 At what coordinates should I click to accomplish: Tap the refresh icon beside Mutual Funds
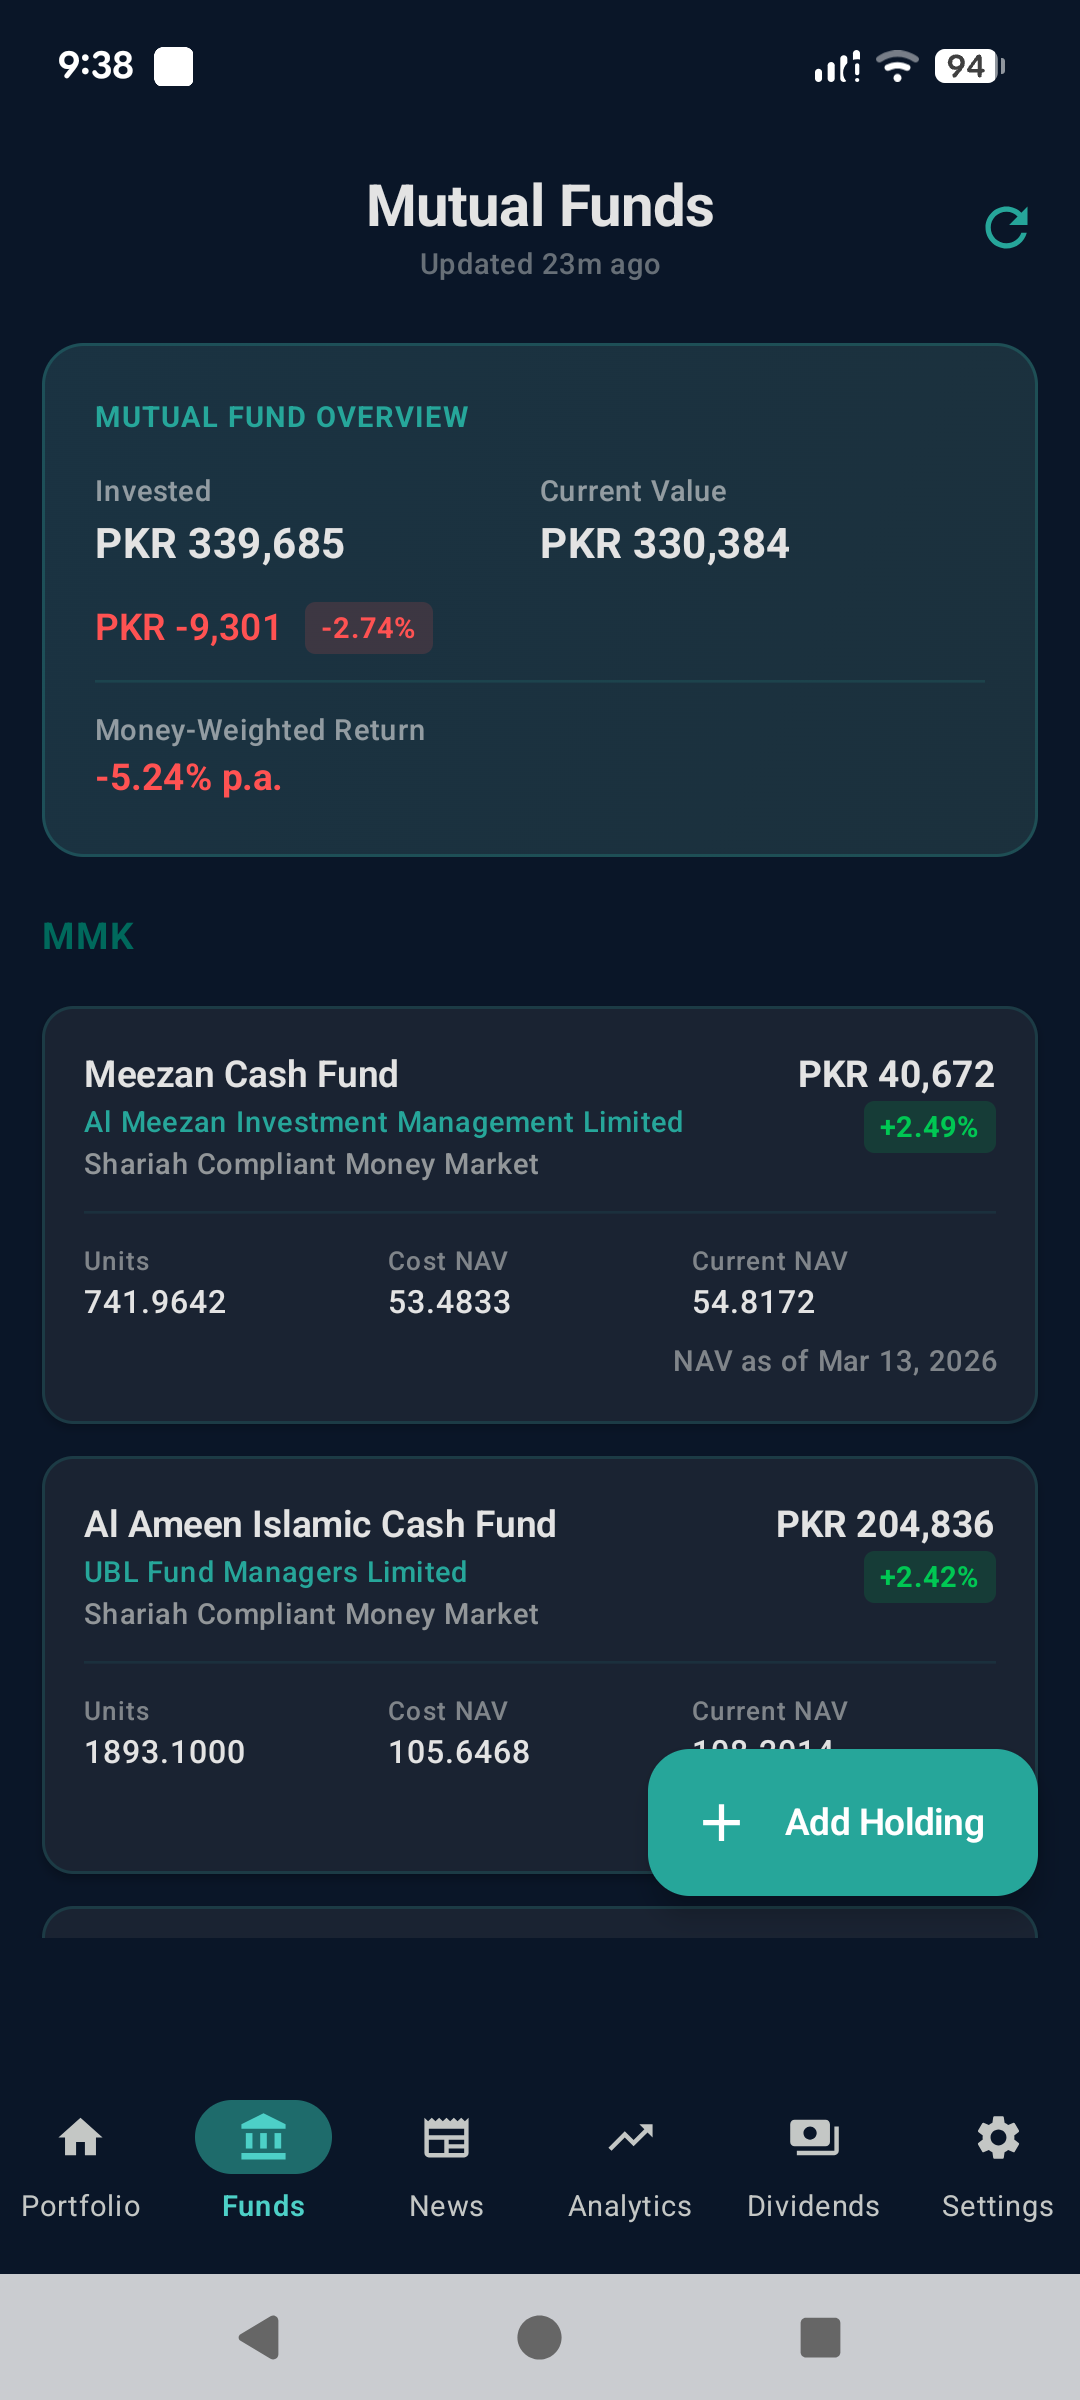[x=1006, y=228]
